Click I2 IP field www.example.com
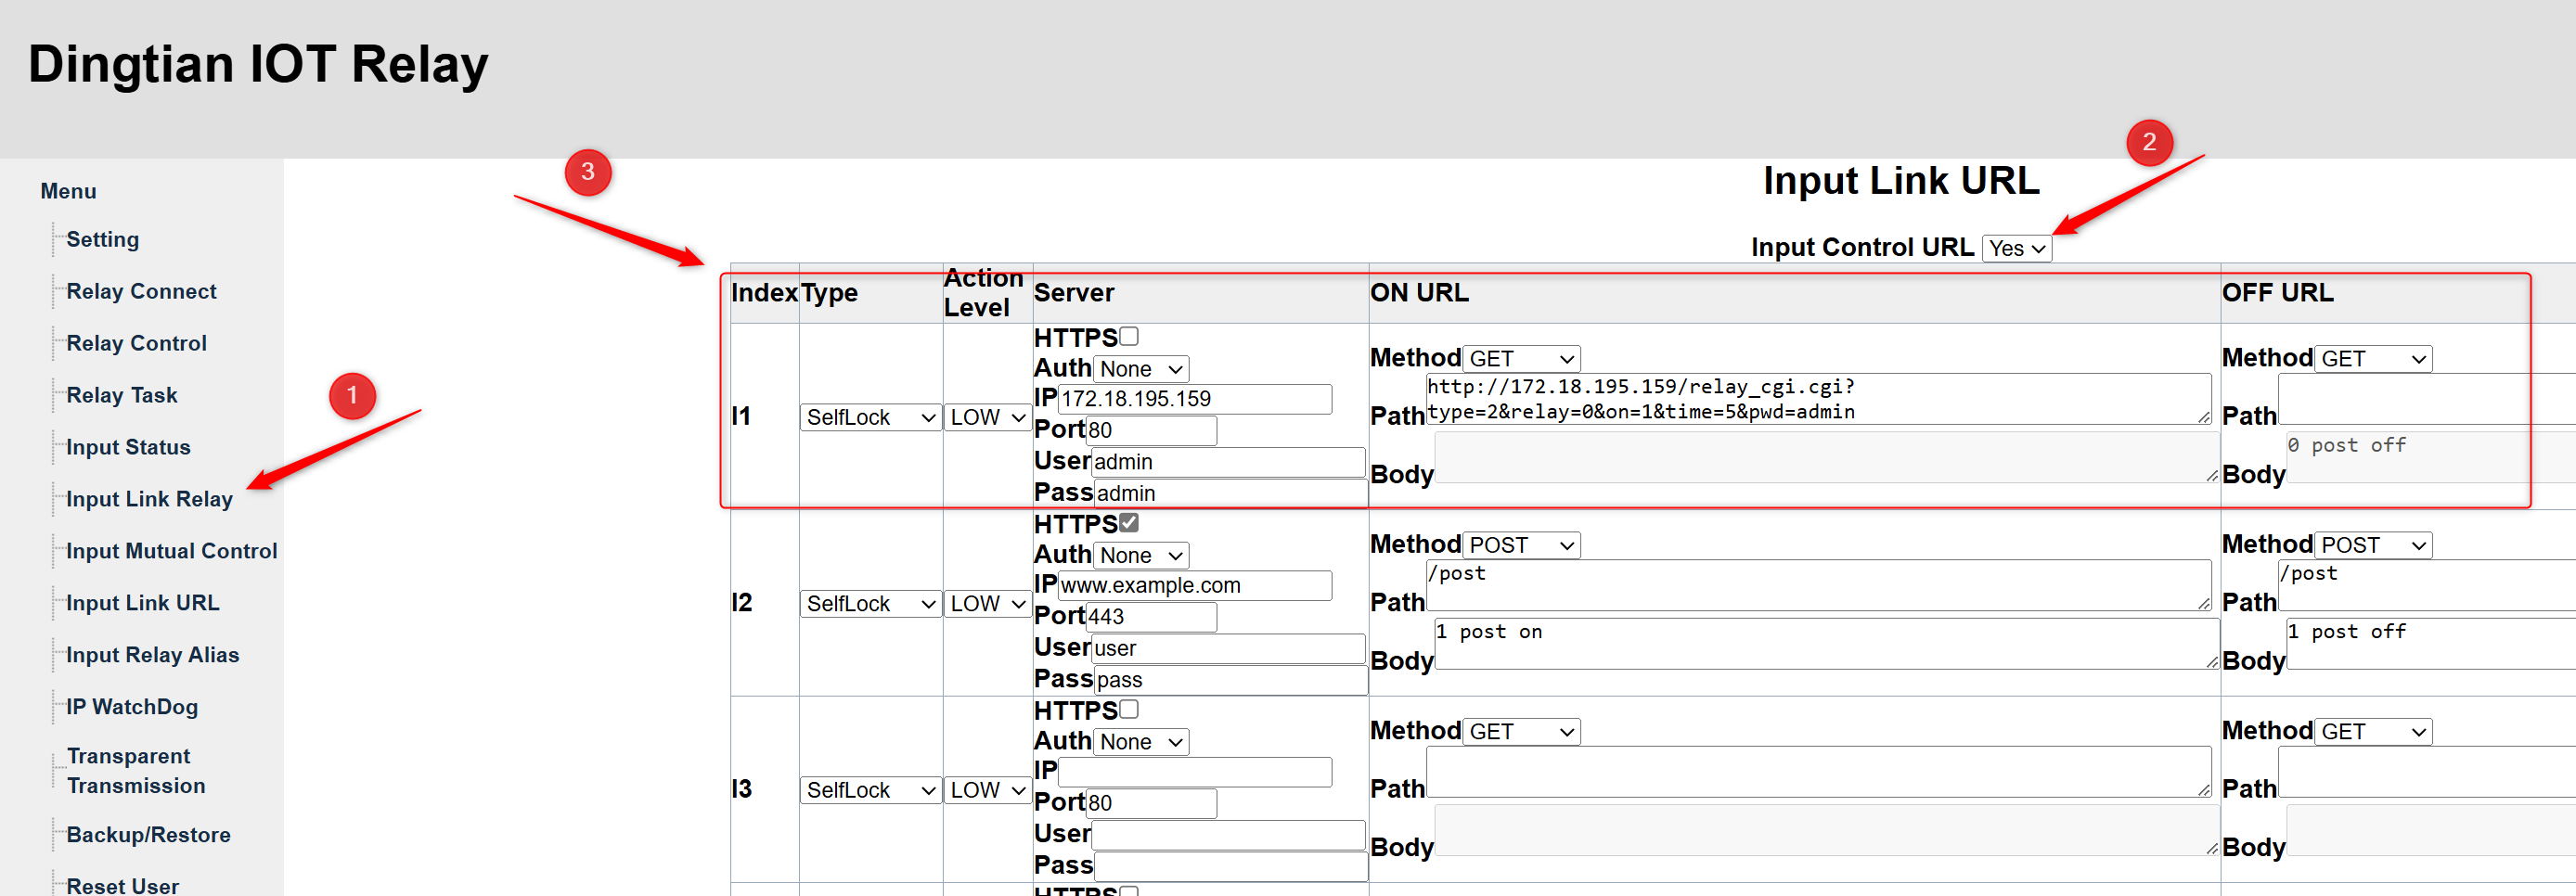 pos(1195,585)
